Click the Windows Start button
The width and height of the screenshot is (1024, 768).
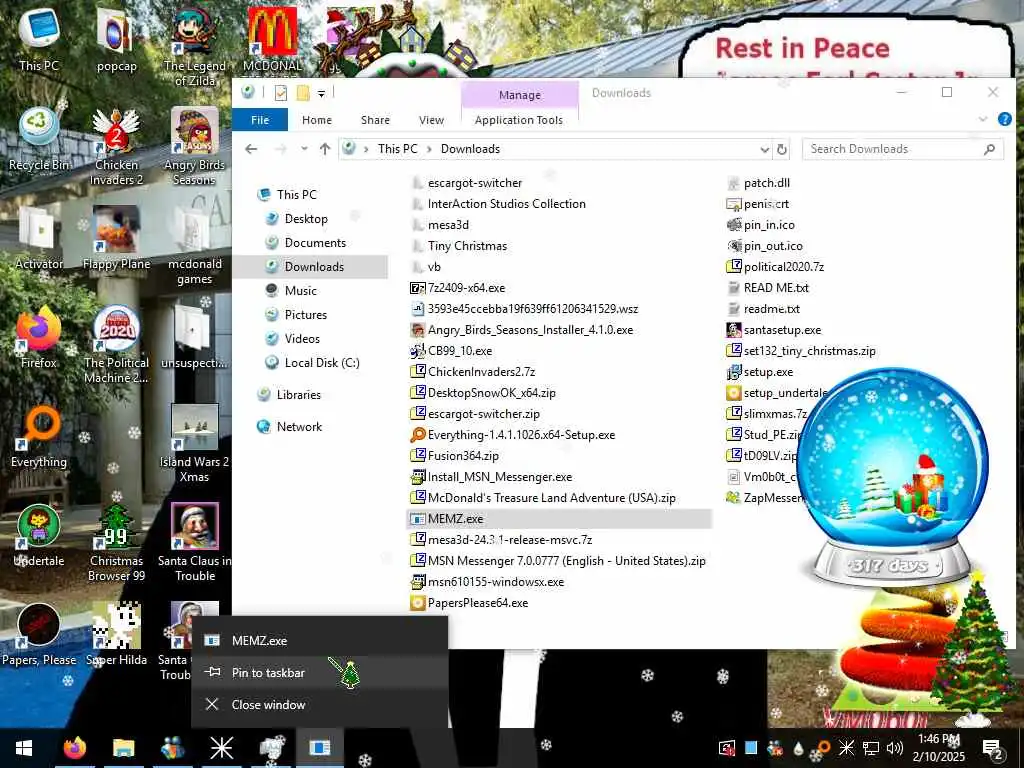click(x=24, y=748)
